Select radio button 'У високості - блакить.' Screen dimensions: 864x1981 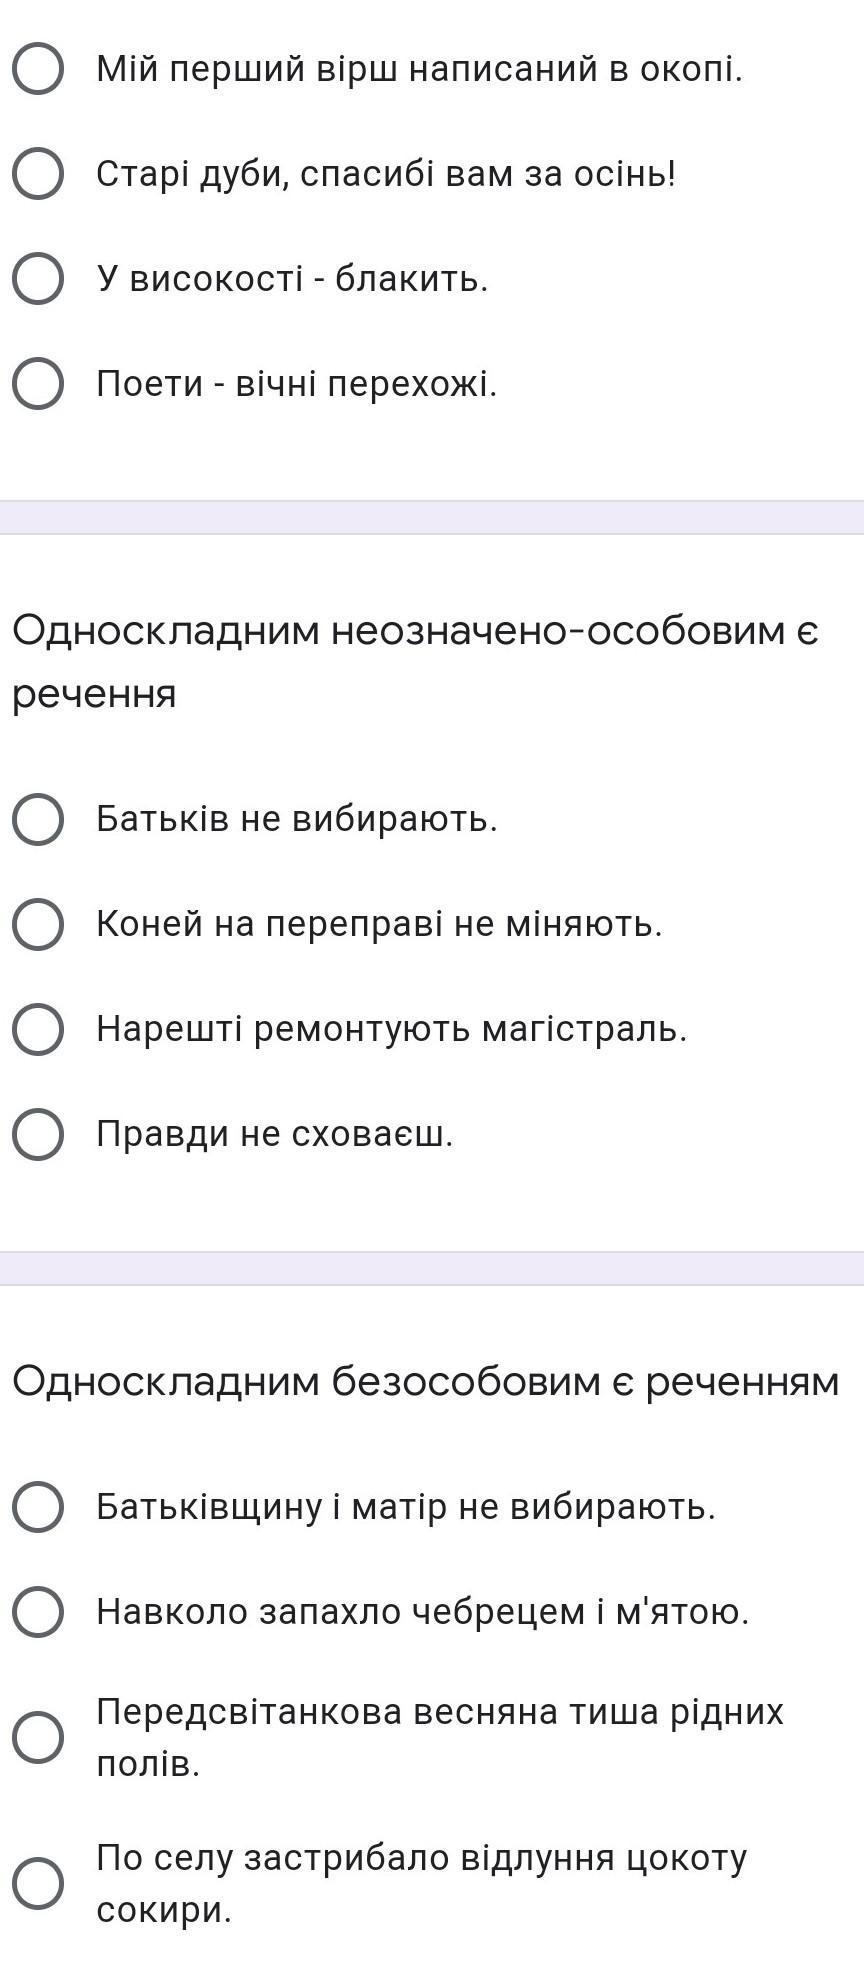coord(38,279)
